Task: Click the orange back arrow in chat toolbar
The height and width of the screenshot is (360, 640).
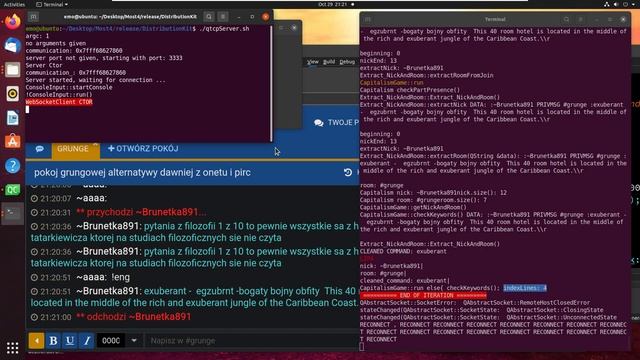Action: pos(36,340)
